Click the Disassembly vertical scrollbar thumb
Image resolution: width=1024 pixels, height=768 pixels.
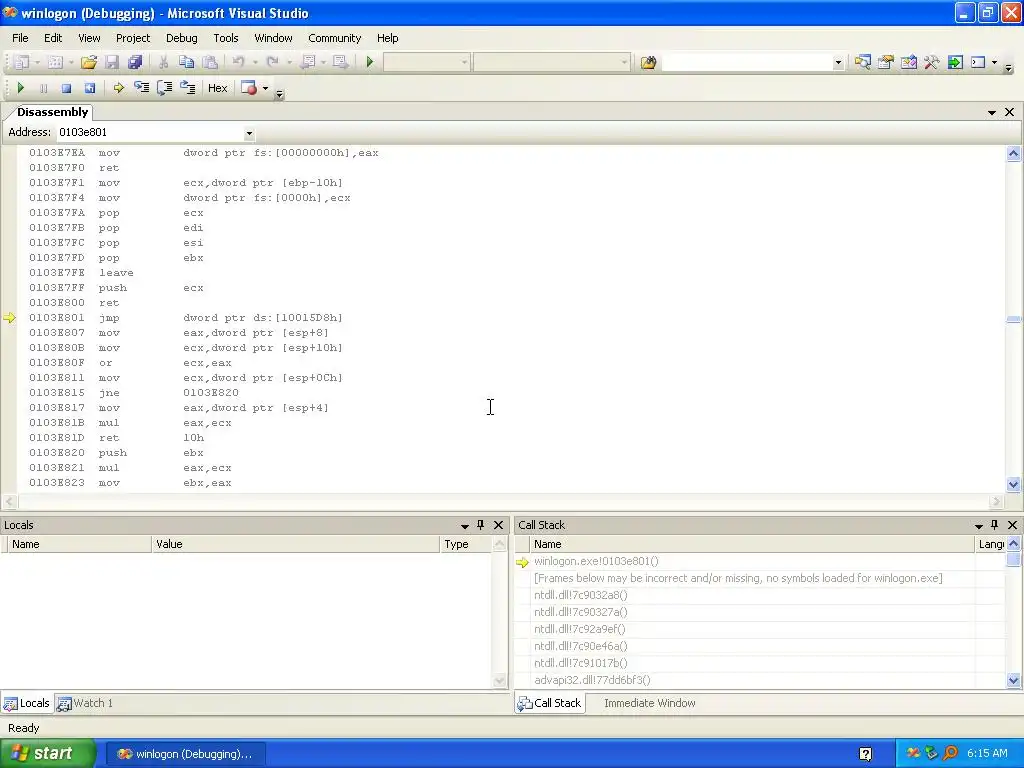coord(1014,319)
